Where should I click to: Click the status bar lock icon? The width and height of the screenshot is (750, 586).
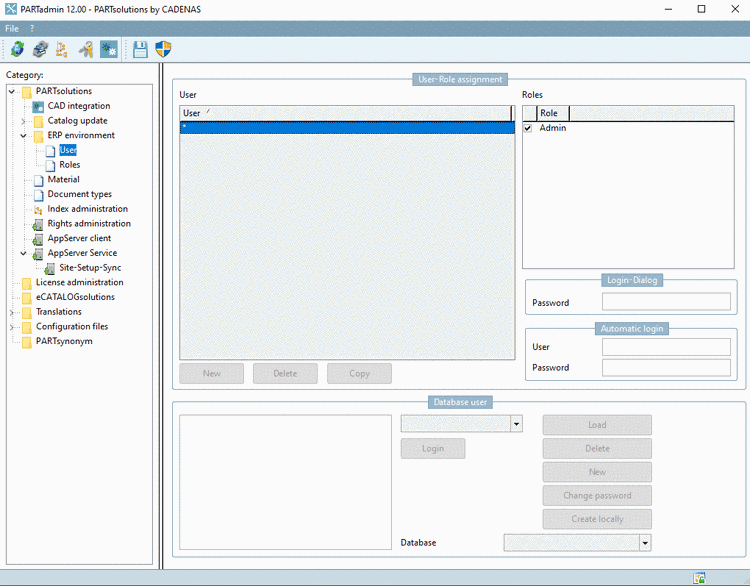(699, 578)
